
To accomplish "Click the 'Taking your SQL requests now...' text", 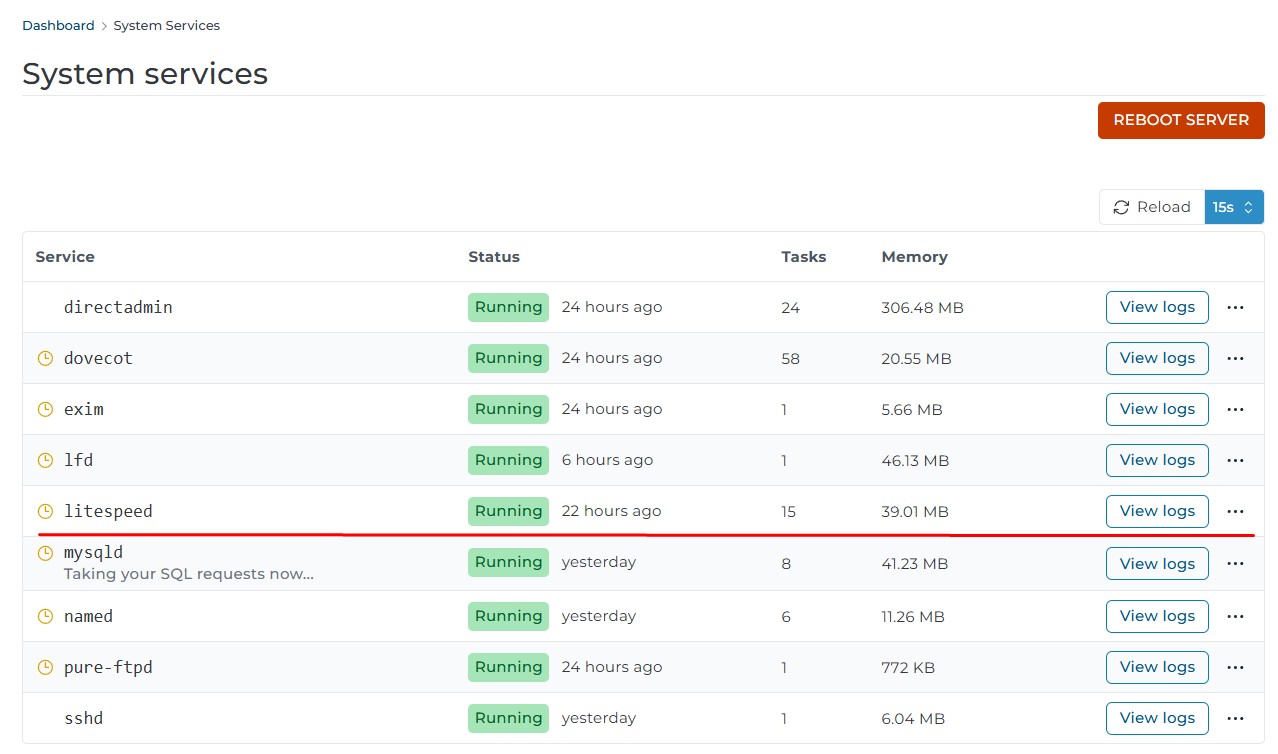I will tap(189, 574).
